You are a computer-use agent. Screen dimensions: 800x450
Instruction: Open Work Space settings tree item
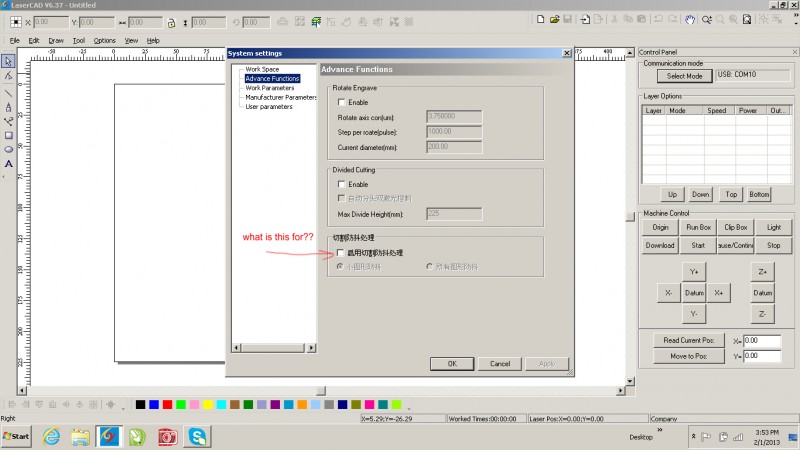pos(262,69)
